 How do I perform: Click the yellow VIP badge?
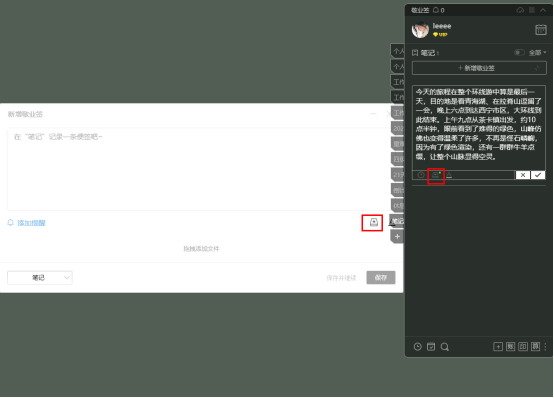(x=440, y=34)
